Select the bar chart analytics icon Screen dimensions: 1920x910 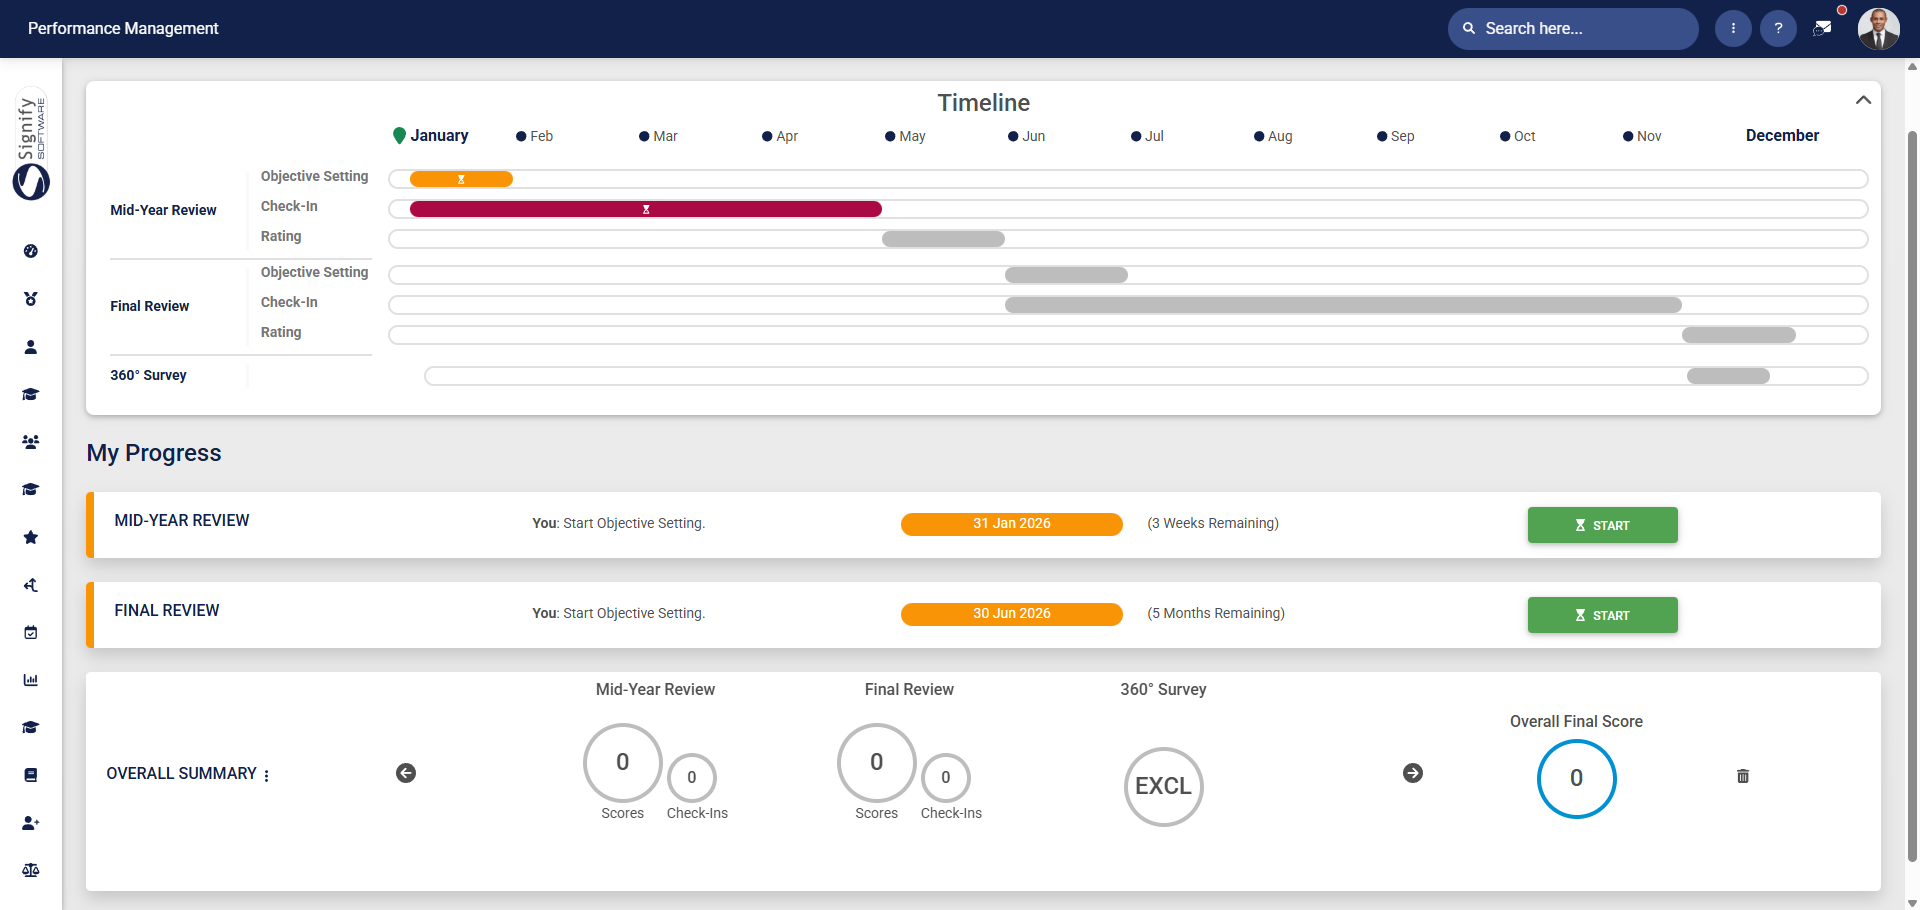click(31, 680)
